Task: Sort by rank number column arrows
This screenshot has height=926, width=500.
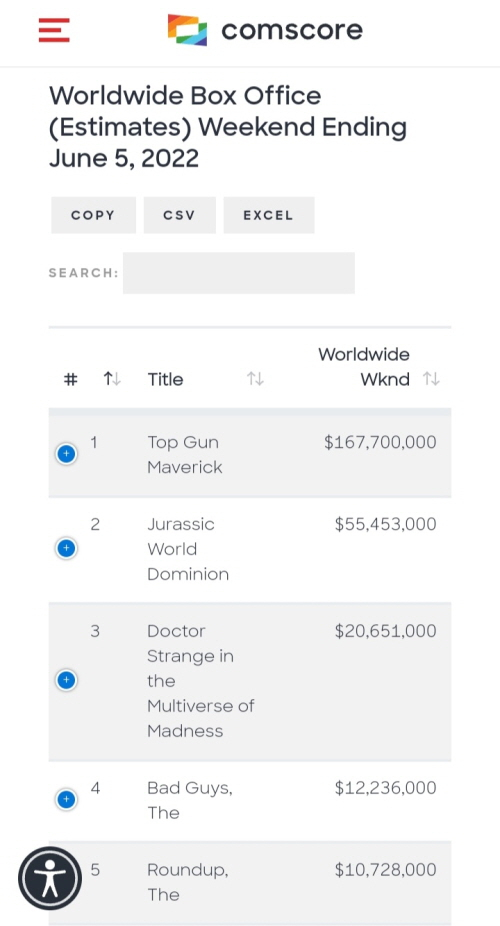Action: tap(112, 379)
